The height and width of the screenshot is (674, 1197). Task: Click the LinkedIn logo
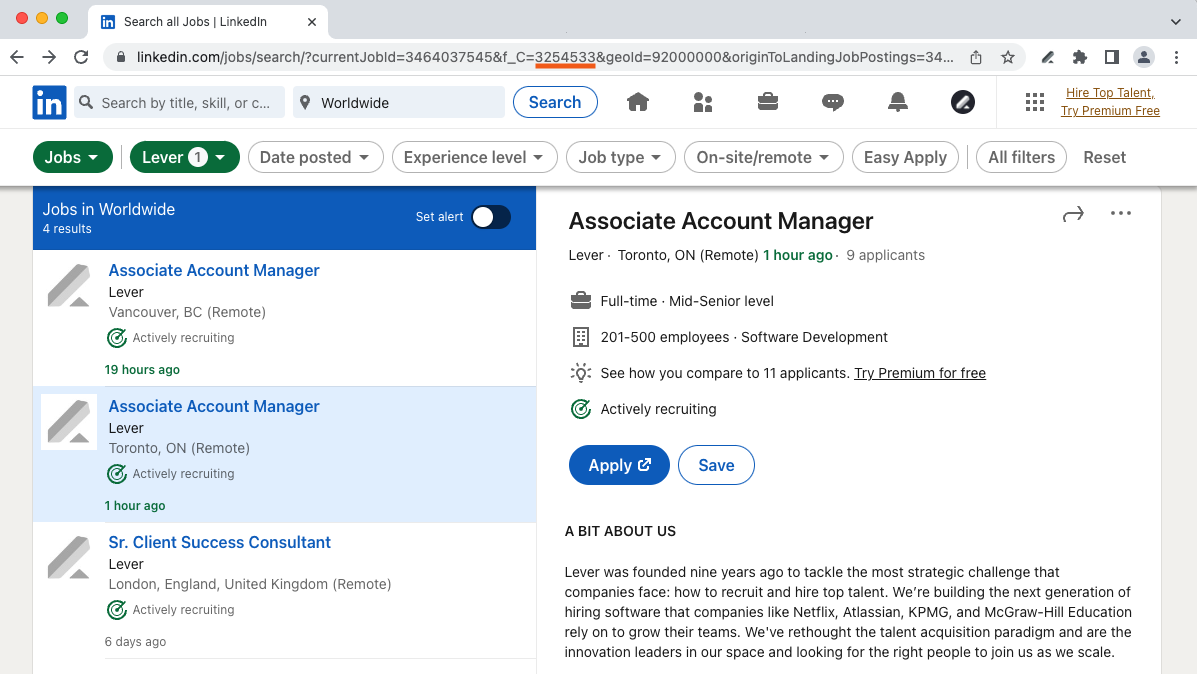point(49,102)
